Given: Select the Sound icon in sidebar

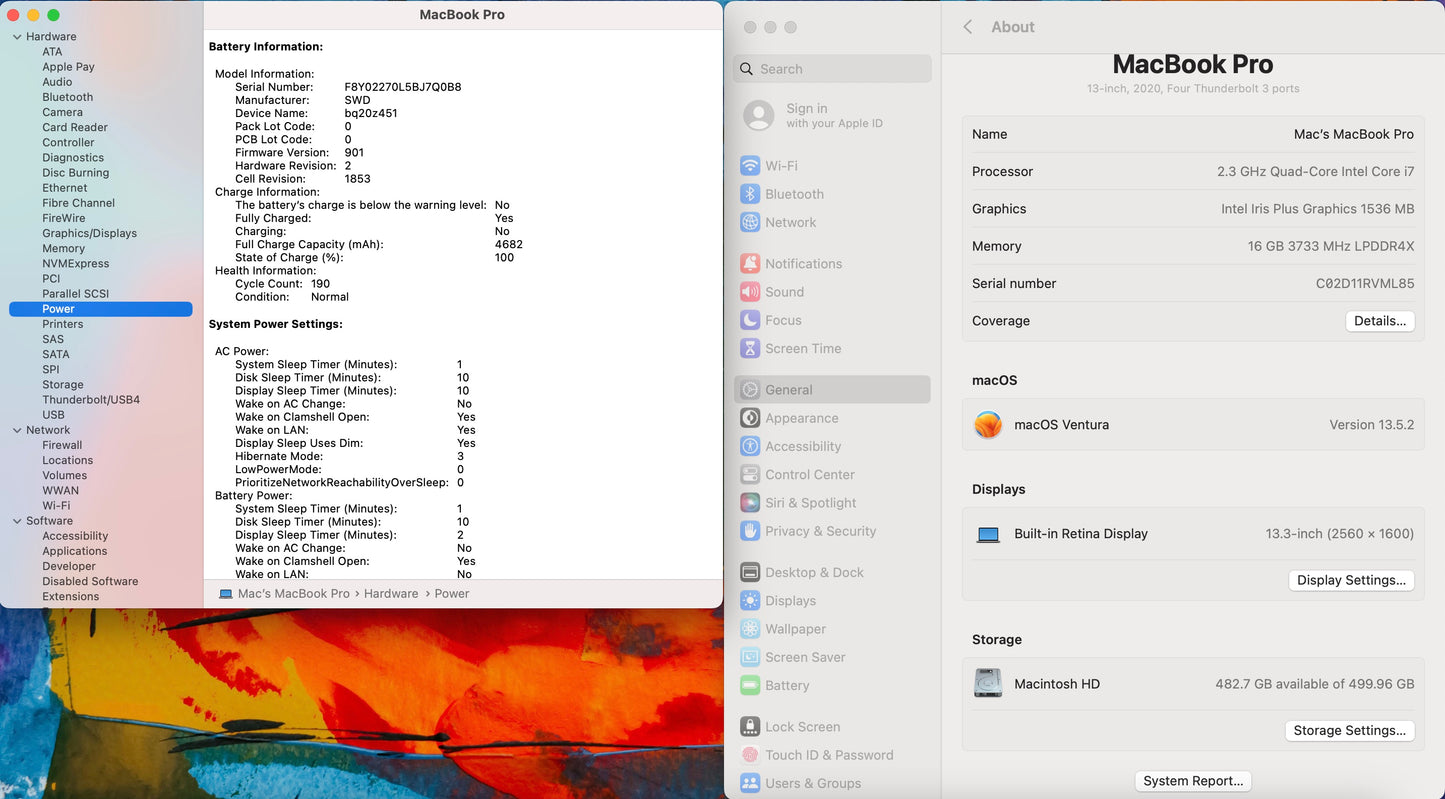Looking at the screenshot, I should 750,292.
